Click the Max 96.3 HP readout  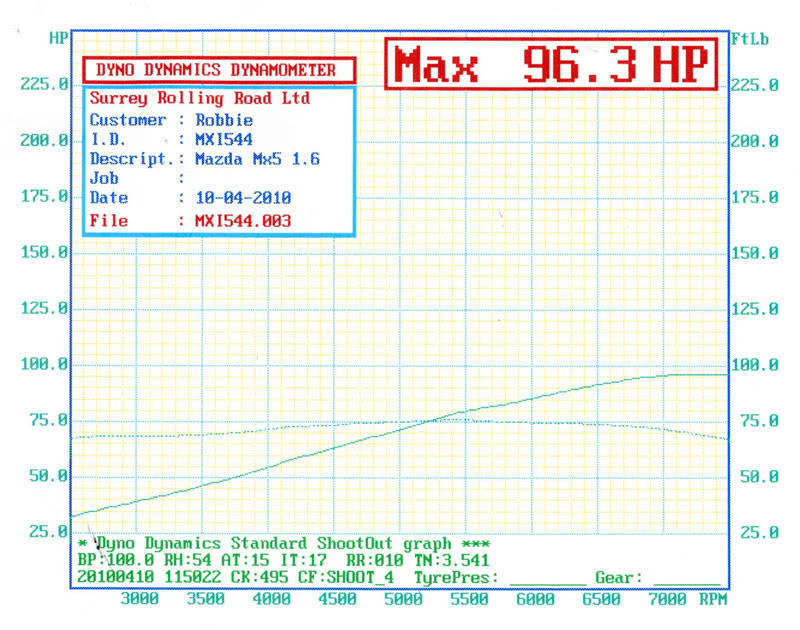pyautogui.click(x=551, y=64)
